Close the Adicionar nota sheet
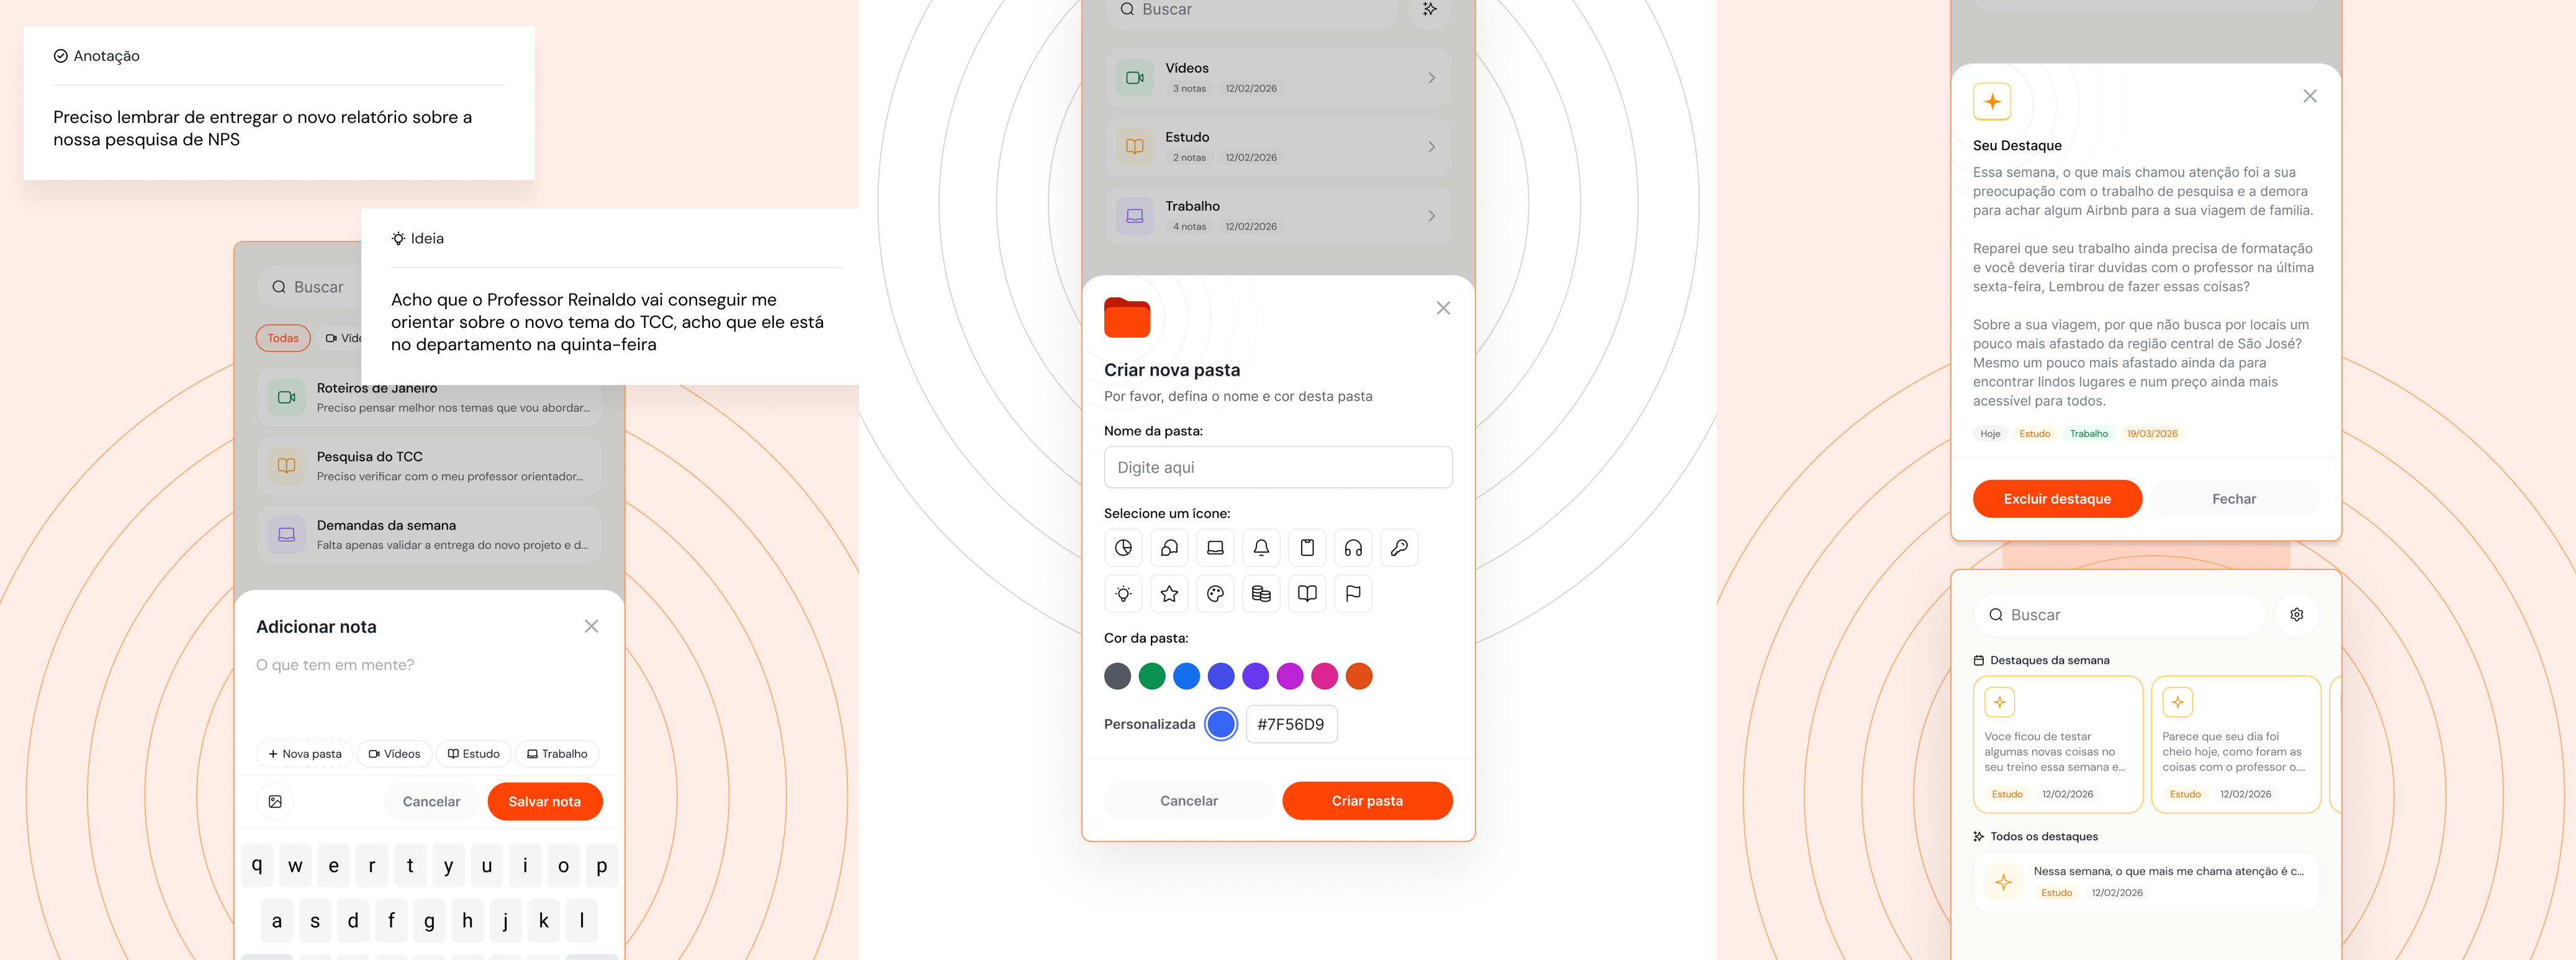Screen dimensions: 2576x960 click(x=591, y=626)
